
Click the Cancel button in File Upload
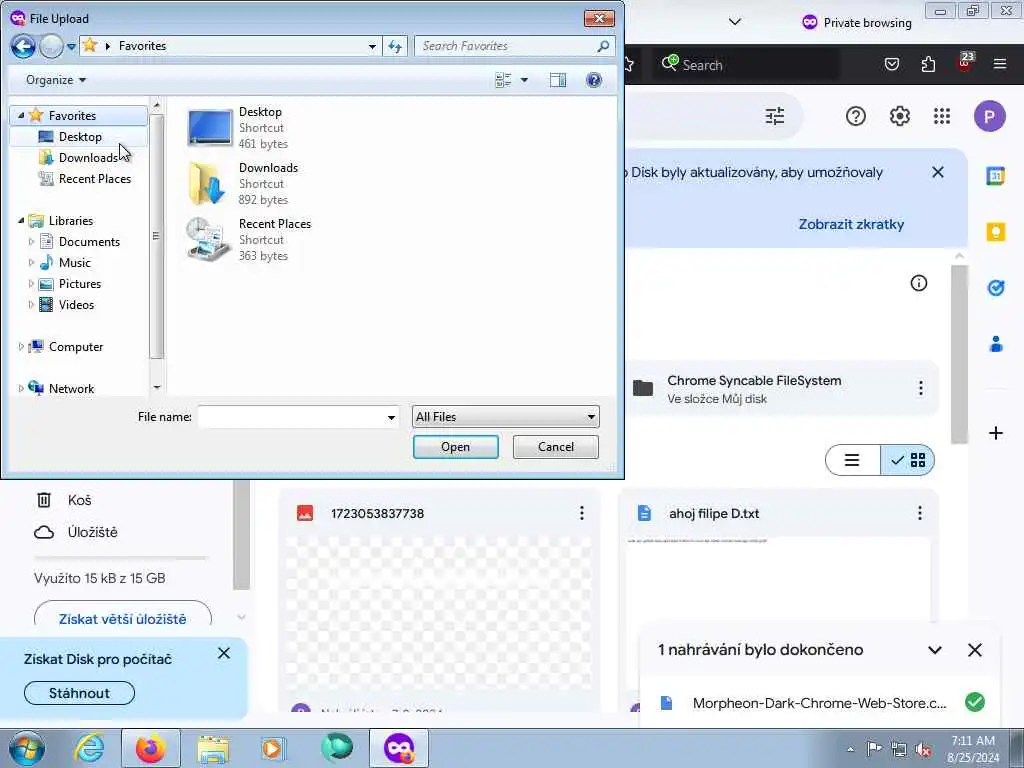coord(556,447)
